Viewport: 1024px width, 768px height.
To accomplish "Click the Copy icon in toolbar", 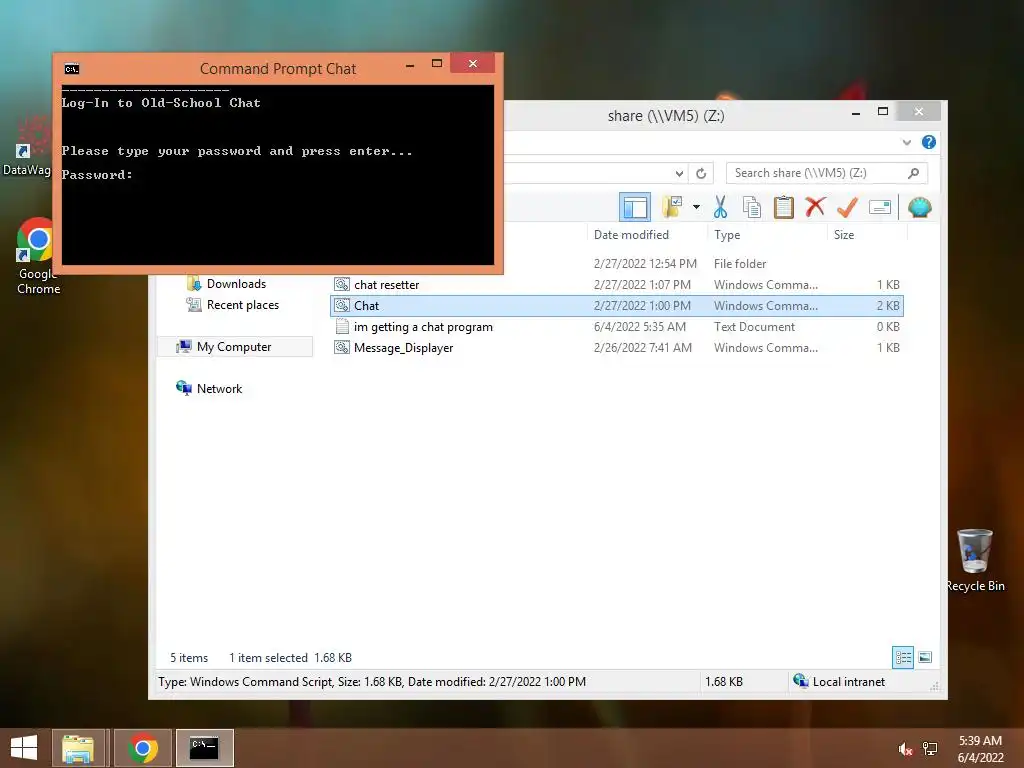I will point(752,207).
